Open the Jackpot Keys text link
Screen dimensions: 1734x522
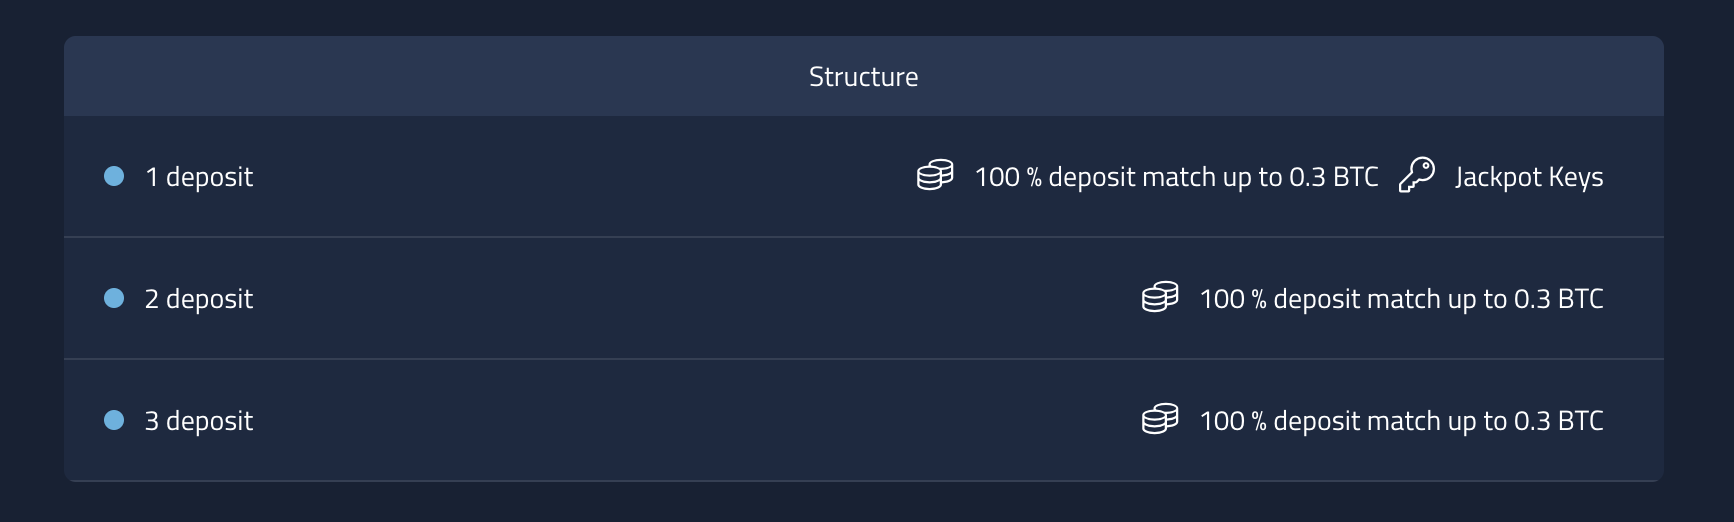pyautogui.click(x=1529, y=177)
